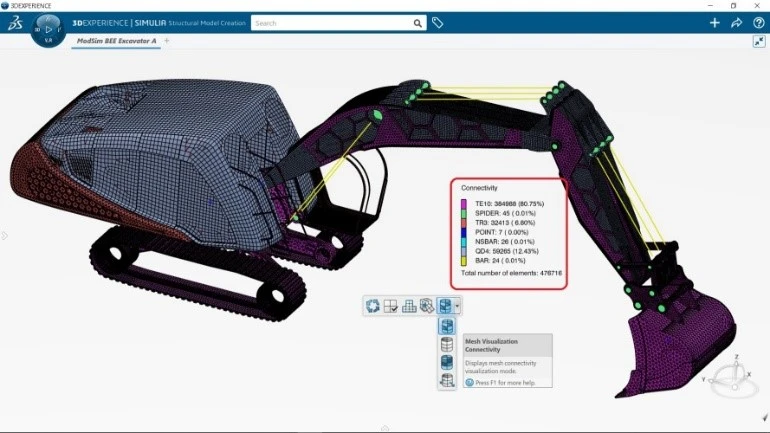Add a new tab with plus button
The height and width of the screenshot is (433, 770).
point(167,41)
